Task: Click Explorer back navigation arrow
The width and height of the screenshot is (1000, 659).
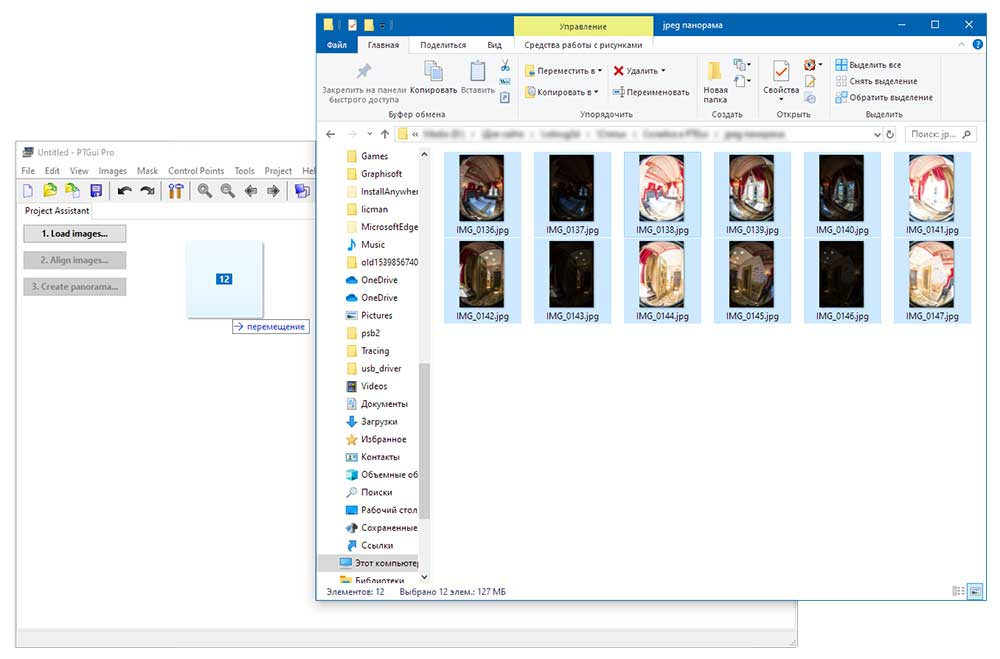Action: tap(330, 134)
